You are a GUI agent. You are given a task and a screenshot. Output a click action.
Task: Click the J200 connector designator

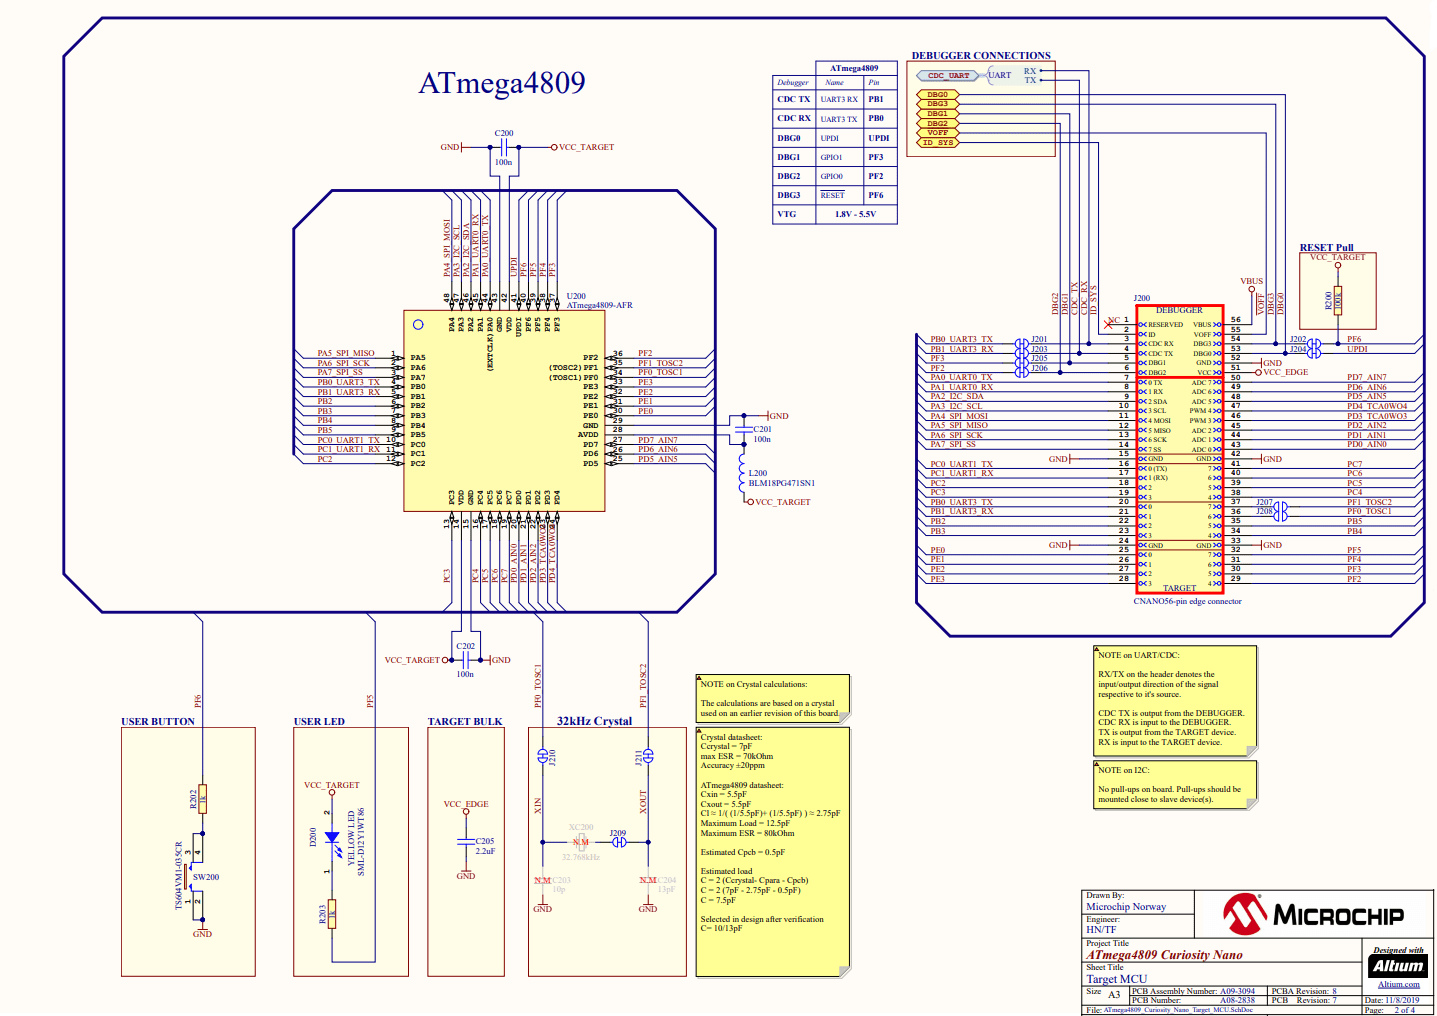click(x=1142, y=298)
